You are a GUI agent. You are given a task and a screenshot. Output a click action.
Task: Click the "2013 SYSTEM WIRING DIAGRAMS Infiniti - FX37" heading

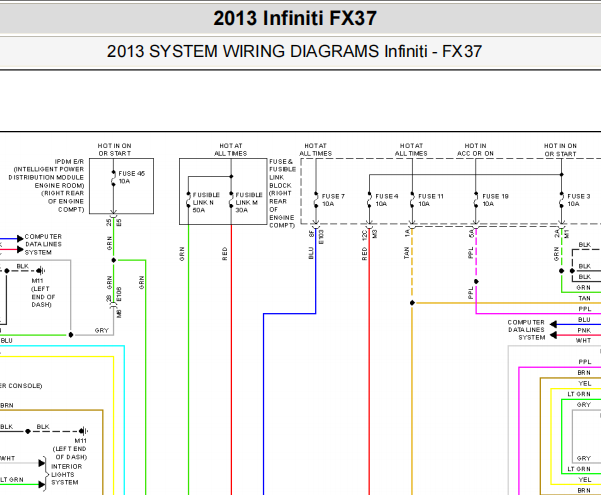click(294, 51)
